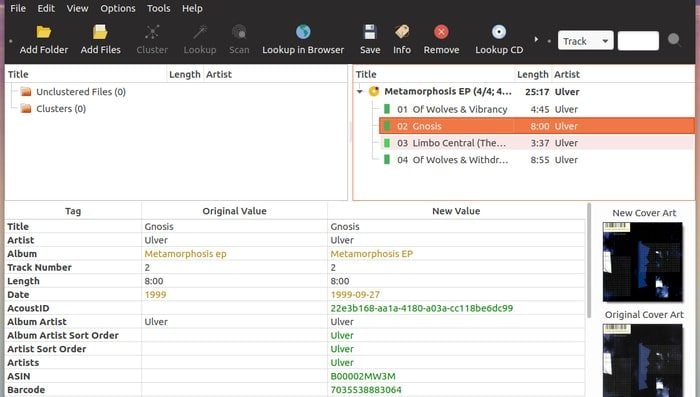Open the Options menu
This screenshot has width=700, height=397.
tap(118, 8)
